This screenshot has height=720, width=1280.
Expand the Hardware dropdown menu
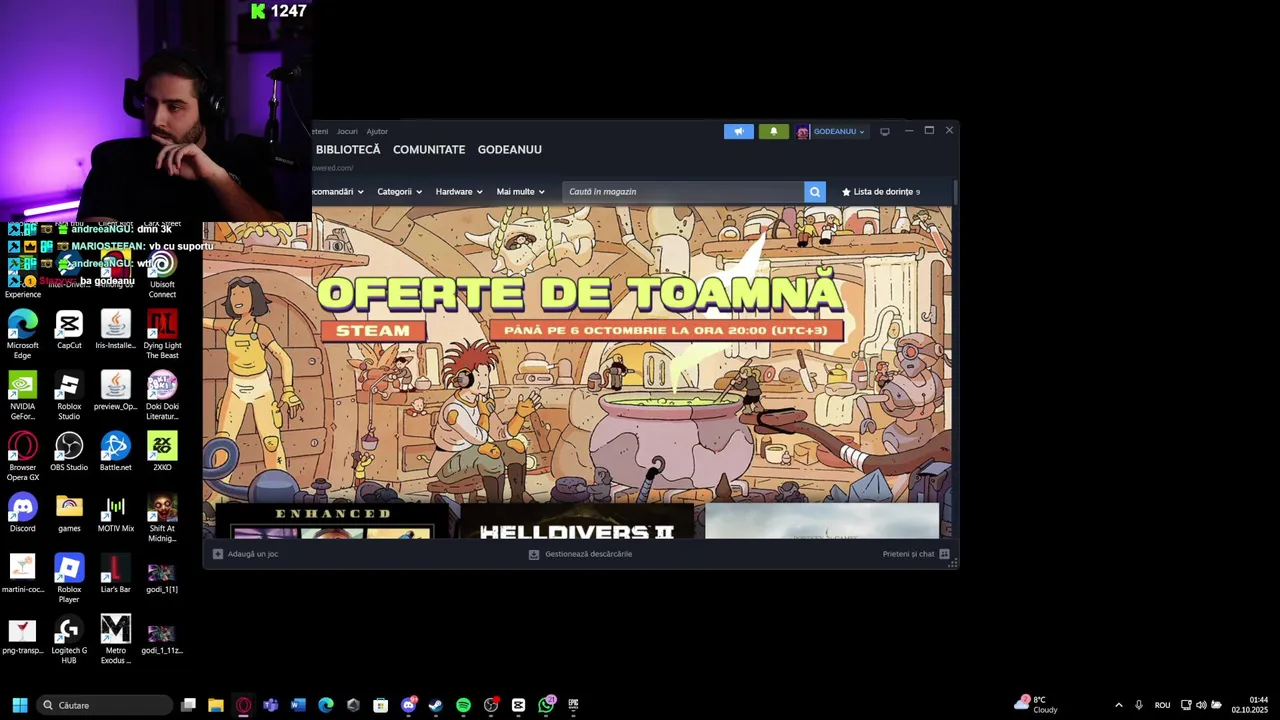[x=459, y=192]
